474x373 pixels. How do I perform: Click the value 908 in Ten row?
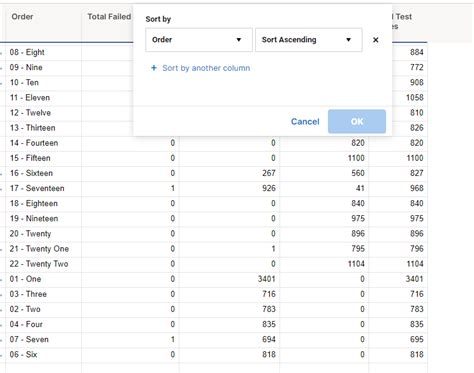tap(417, 82)
